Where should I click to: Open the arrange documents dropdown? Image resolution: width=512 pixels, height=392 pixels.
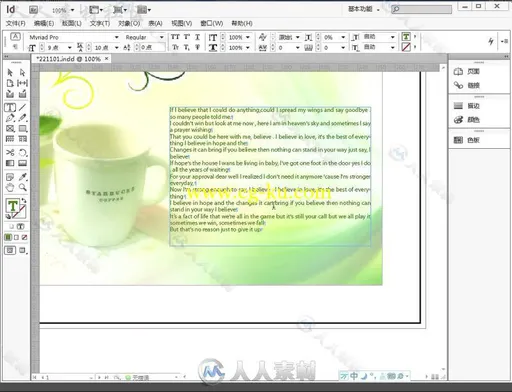[144, 10]
